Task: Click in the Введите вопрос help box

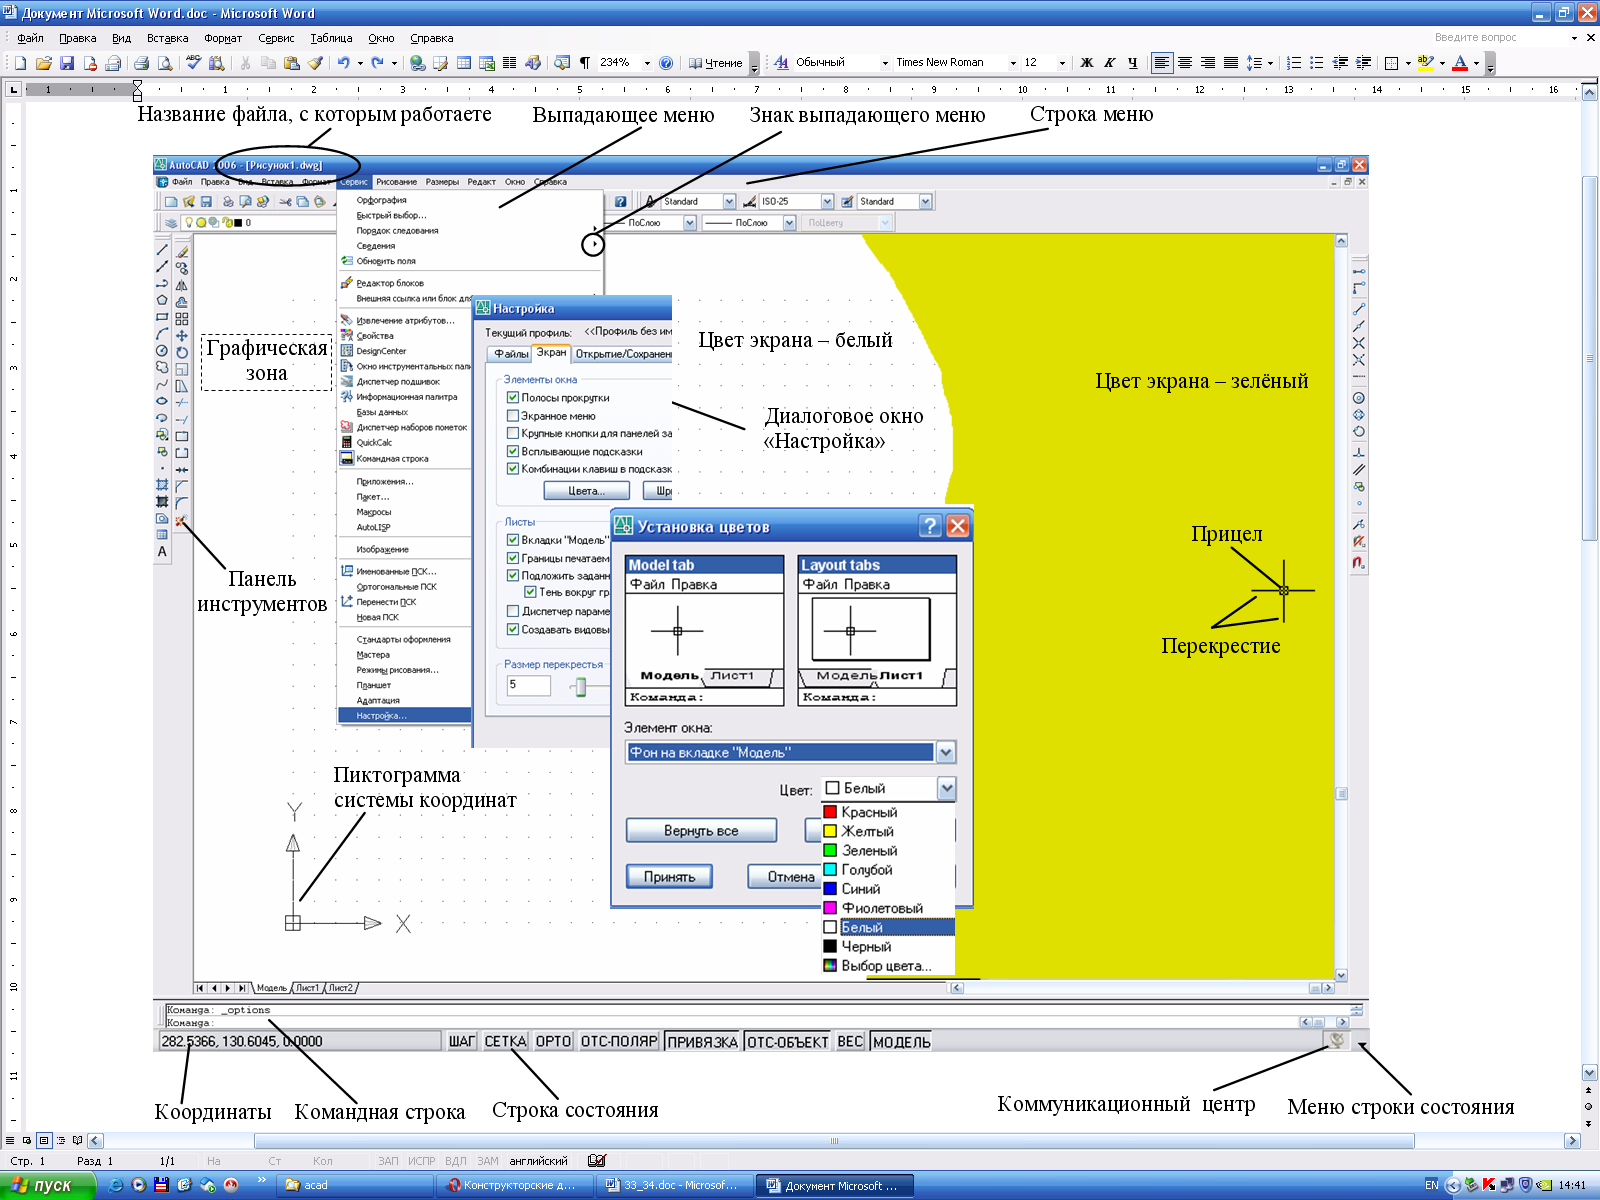Action: (1500, 38)
